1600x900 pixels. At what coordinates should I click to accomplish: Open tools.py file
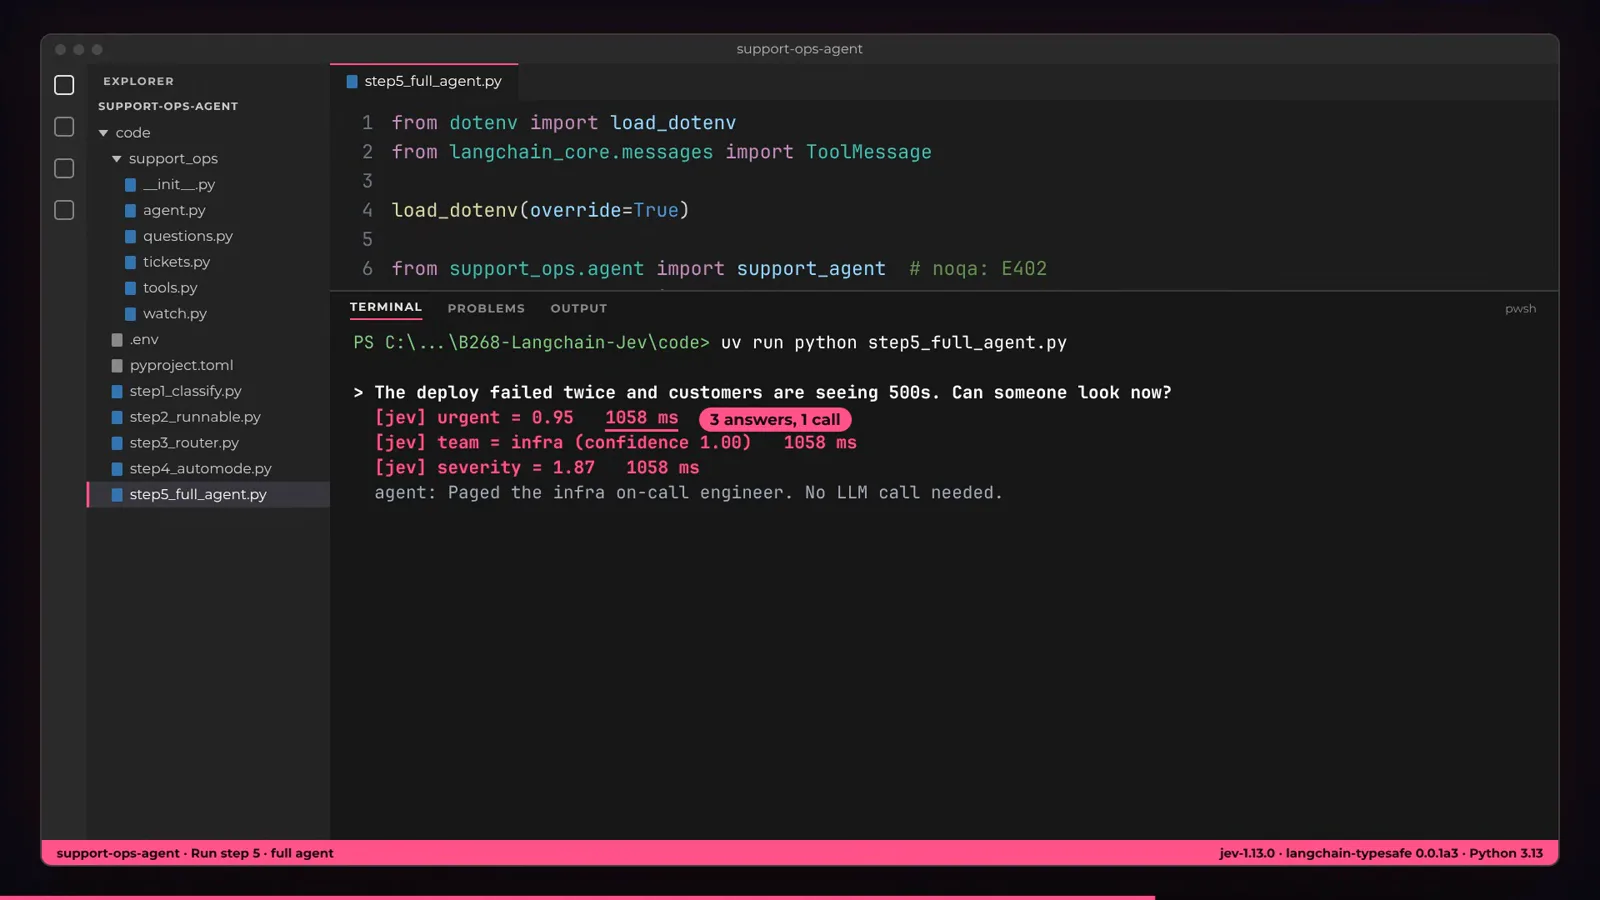click(x=170, y=288)
